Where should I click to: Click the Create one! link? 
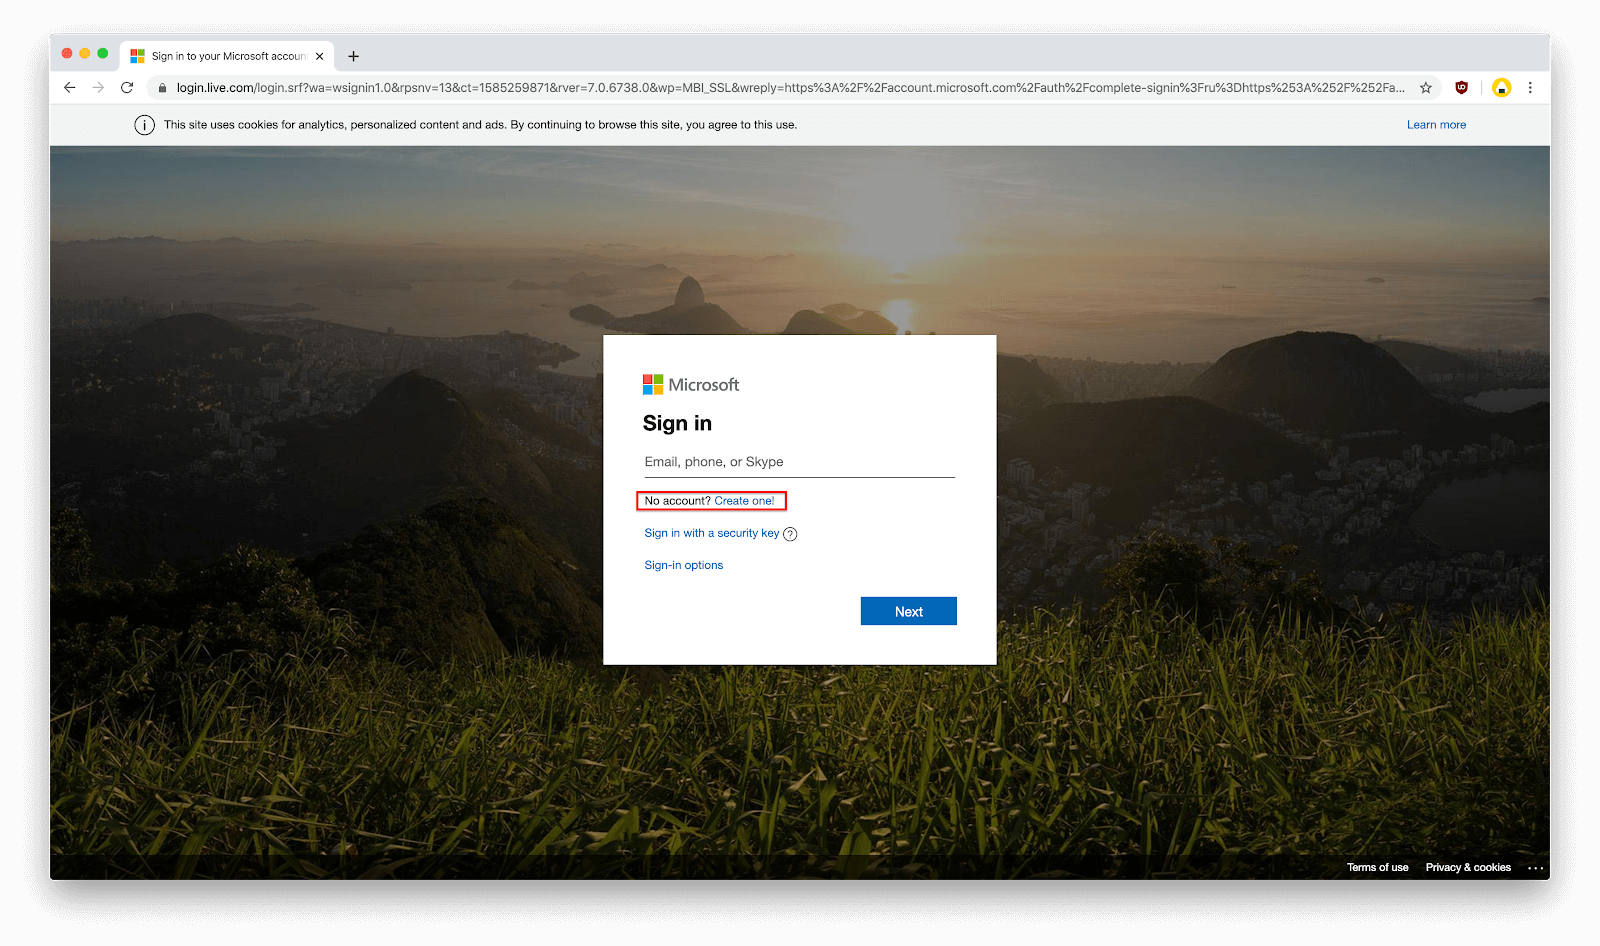point(744,501)
